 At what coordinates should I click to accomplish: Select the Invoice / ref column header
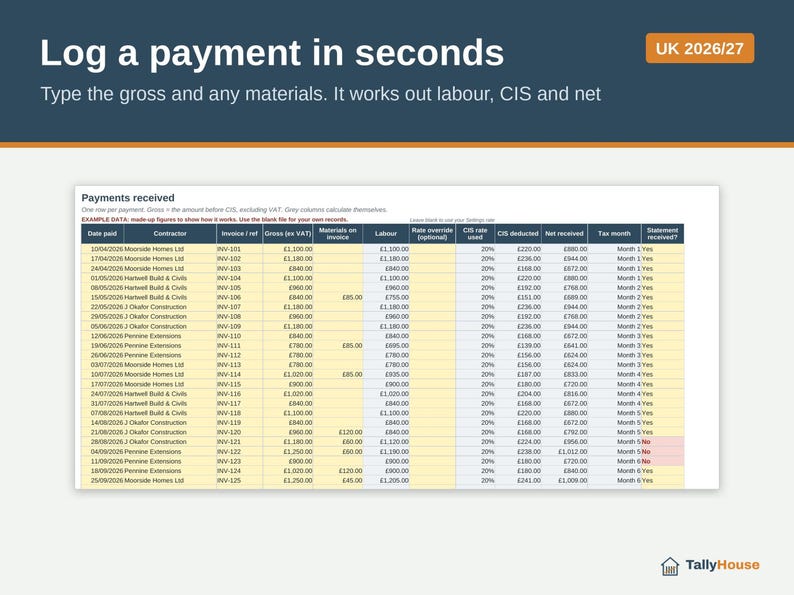[240, 234]
